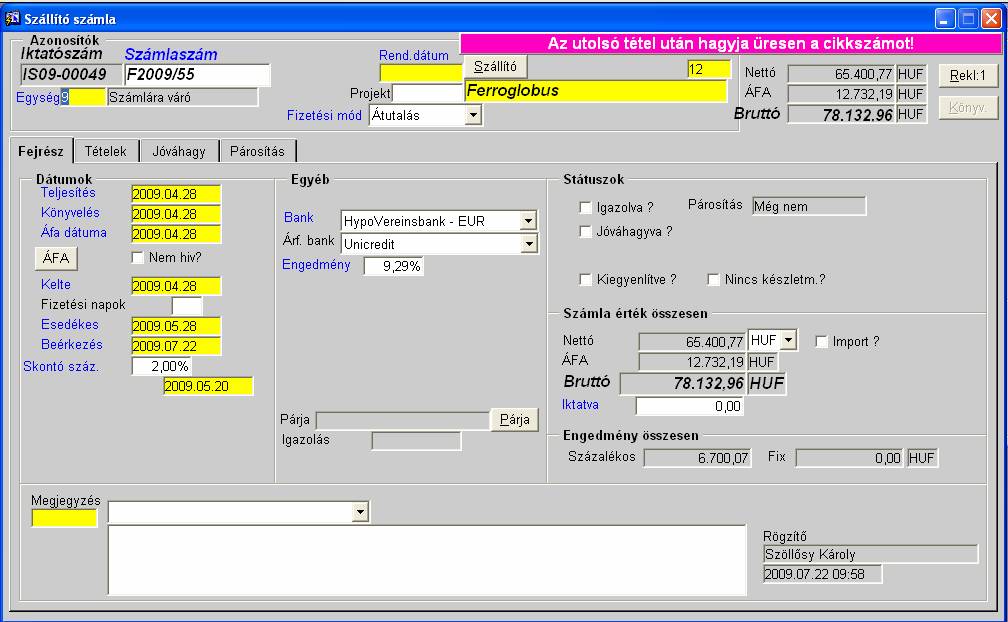Expand the Megjegyzés dropdown list
Viewport: 1008px width, 622px height.
pyautogui.click(x=360, y=512)
